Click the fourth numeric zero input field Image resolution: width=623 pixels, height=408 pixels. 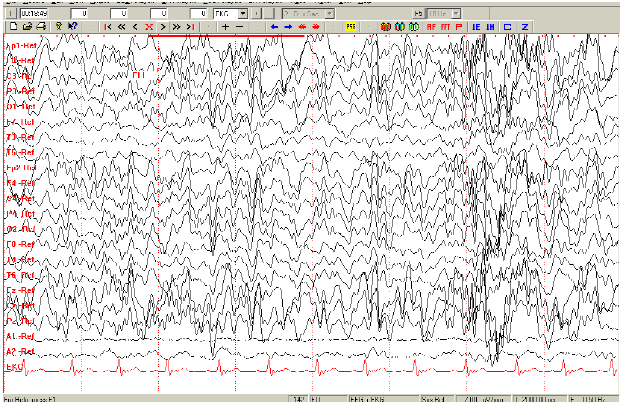[198, 14]
